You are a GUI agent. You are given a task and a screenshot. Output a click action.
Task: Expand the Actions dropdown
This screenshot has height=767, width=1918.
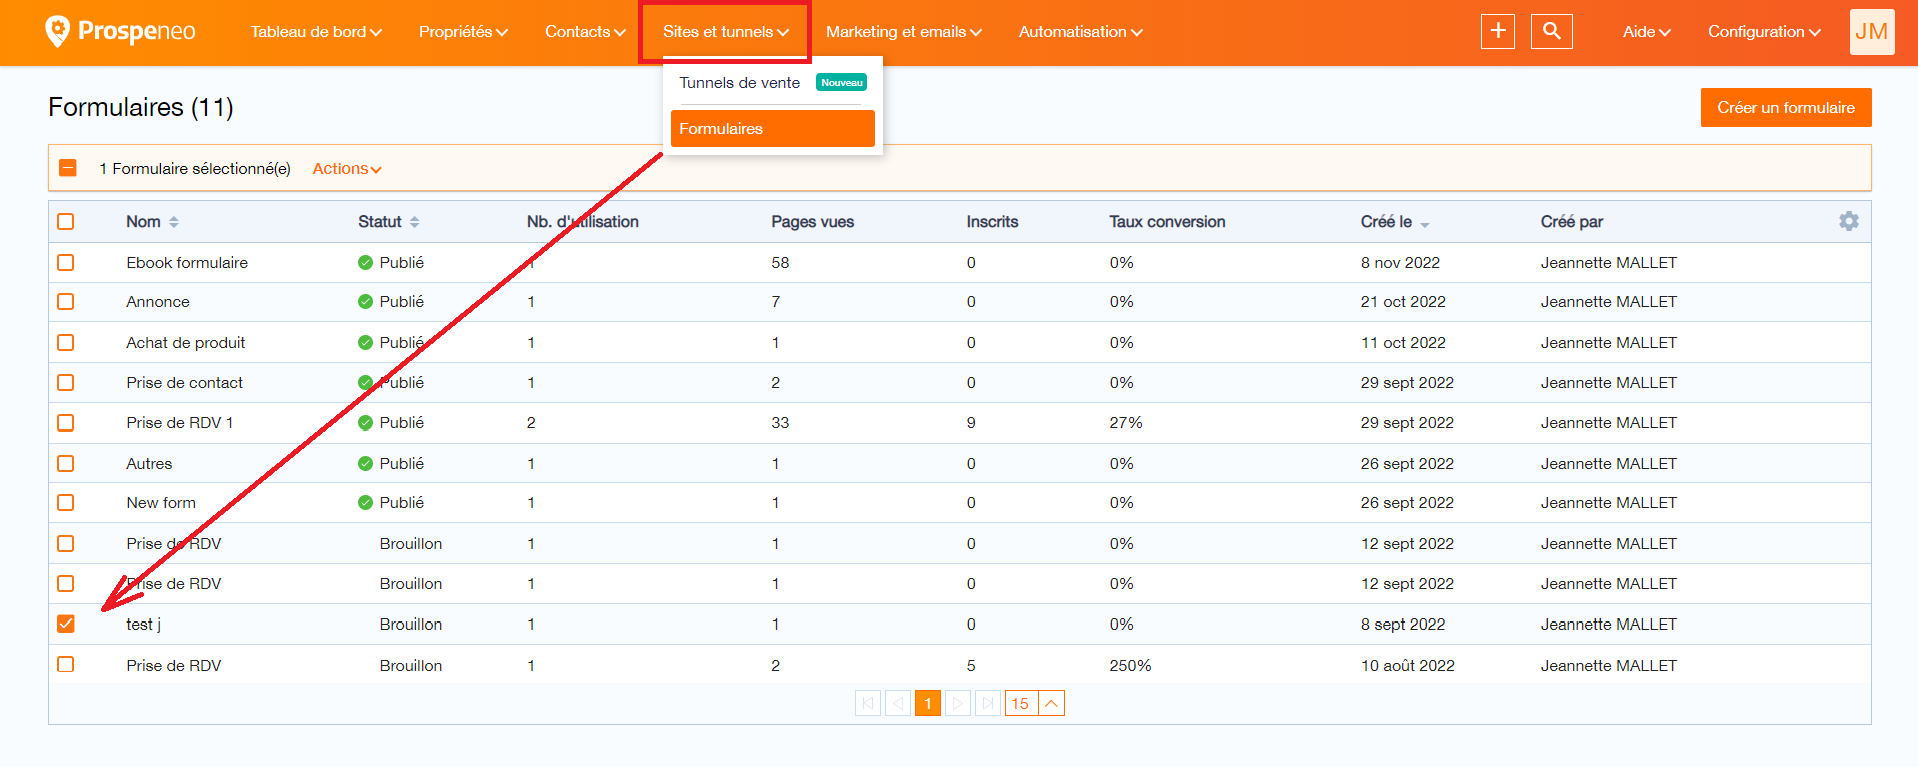(x=347, y=168)
